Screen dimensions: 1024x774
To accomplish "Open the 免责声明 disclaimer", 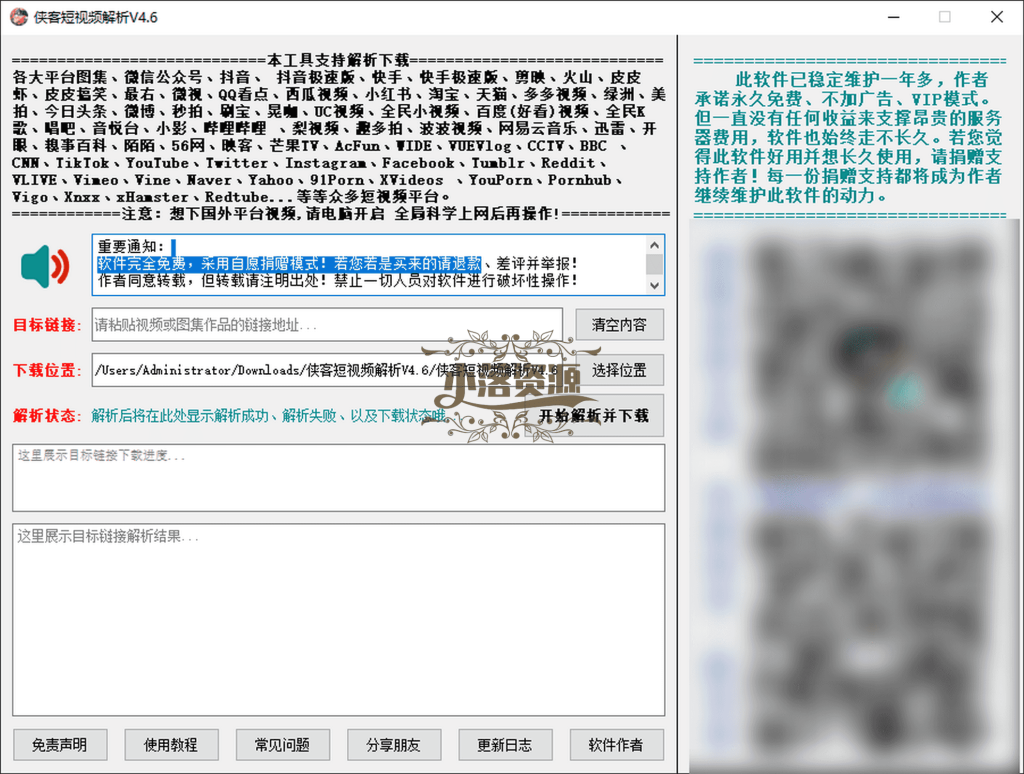I will tap(60, 745).
